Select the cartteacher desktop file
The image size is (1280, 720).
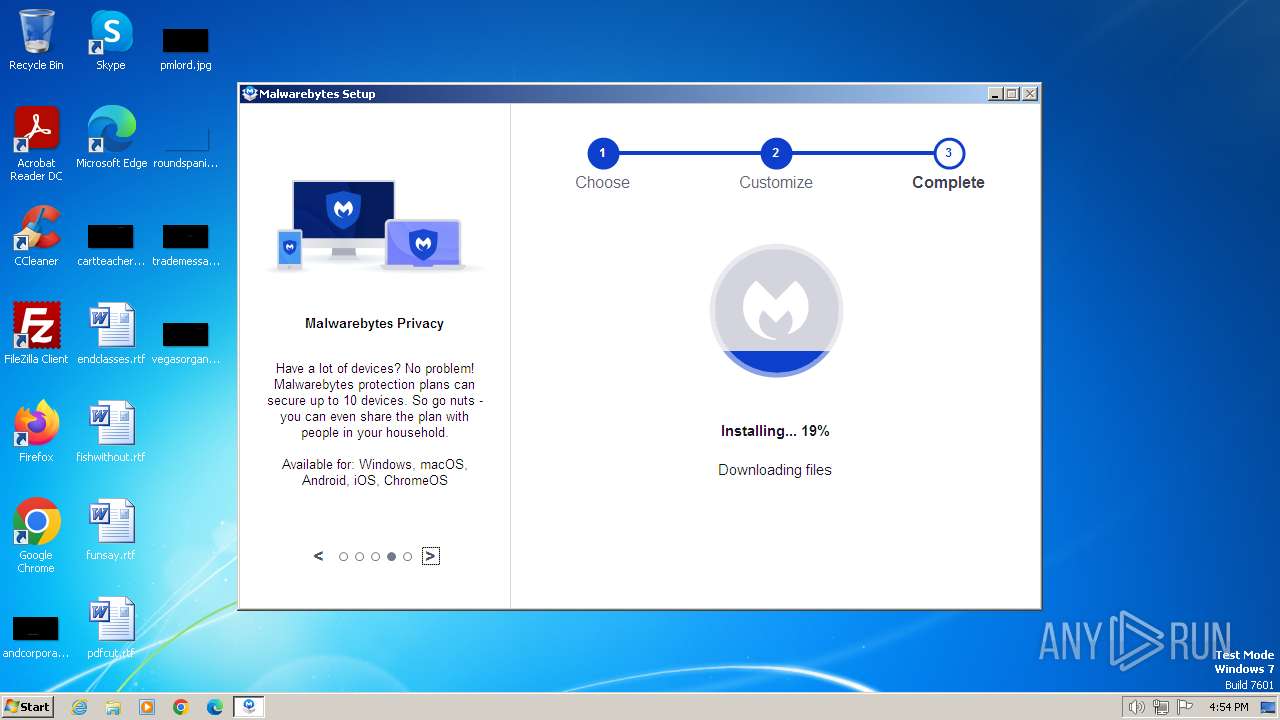[x=110, y=245]
